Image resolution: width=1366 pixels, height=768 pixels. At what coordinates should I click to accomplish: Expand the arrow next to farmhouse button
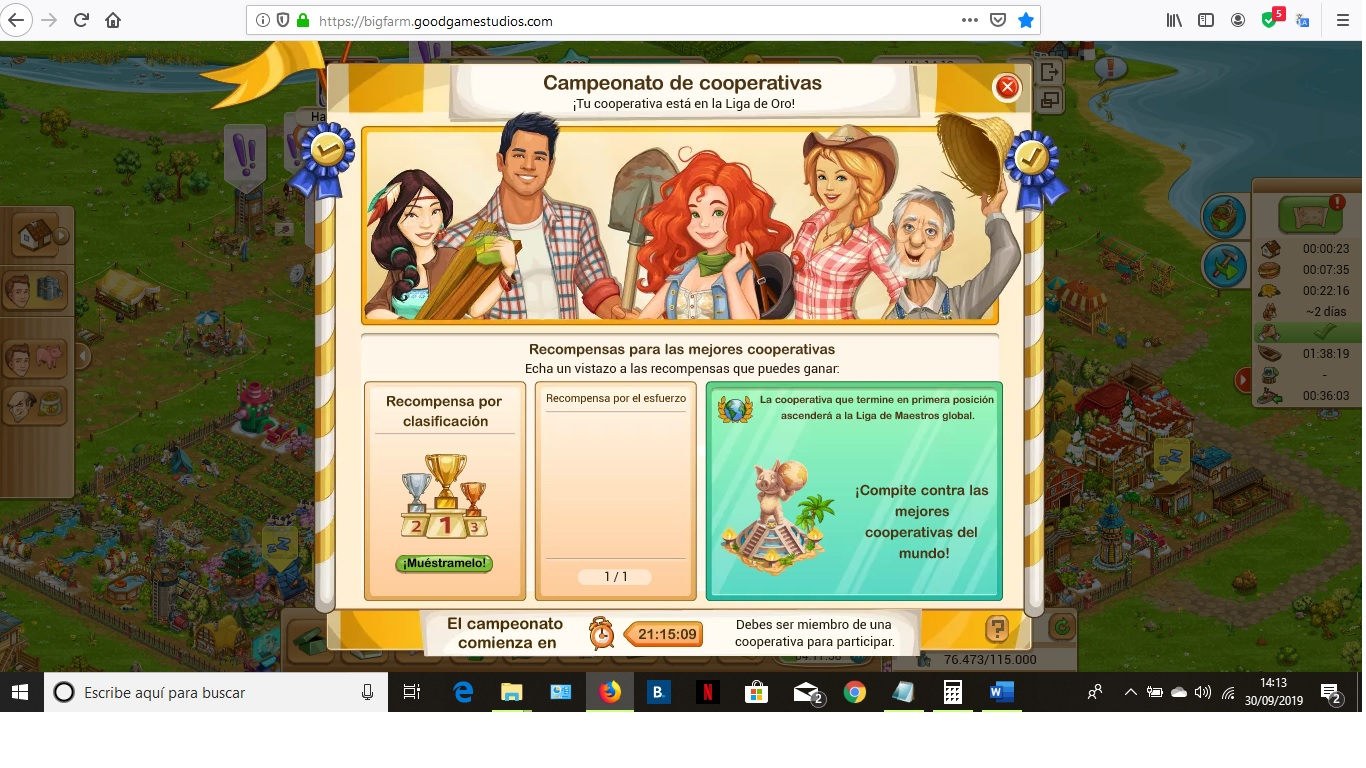[x=63, y=237]
